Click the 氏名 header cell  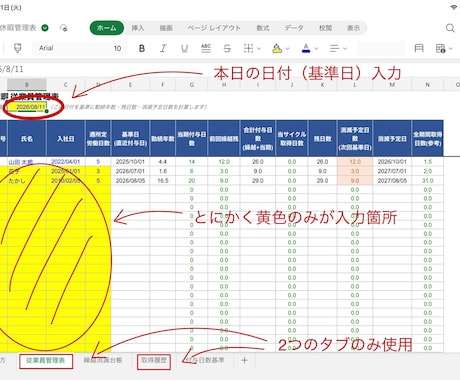pos(27,138)
